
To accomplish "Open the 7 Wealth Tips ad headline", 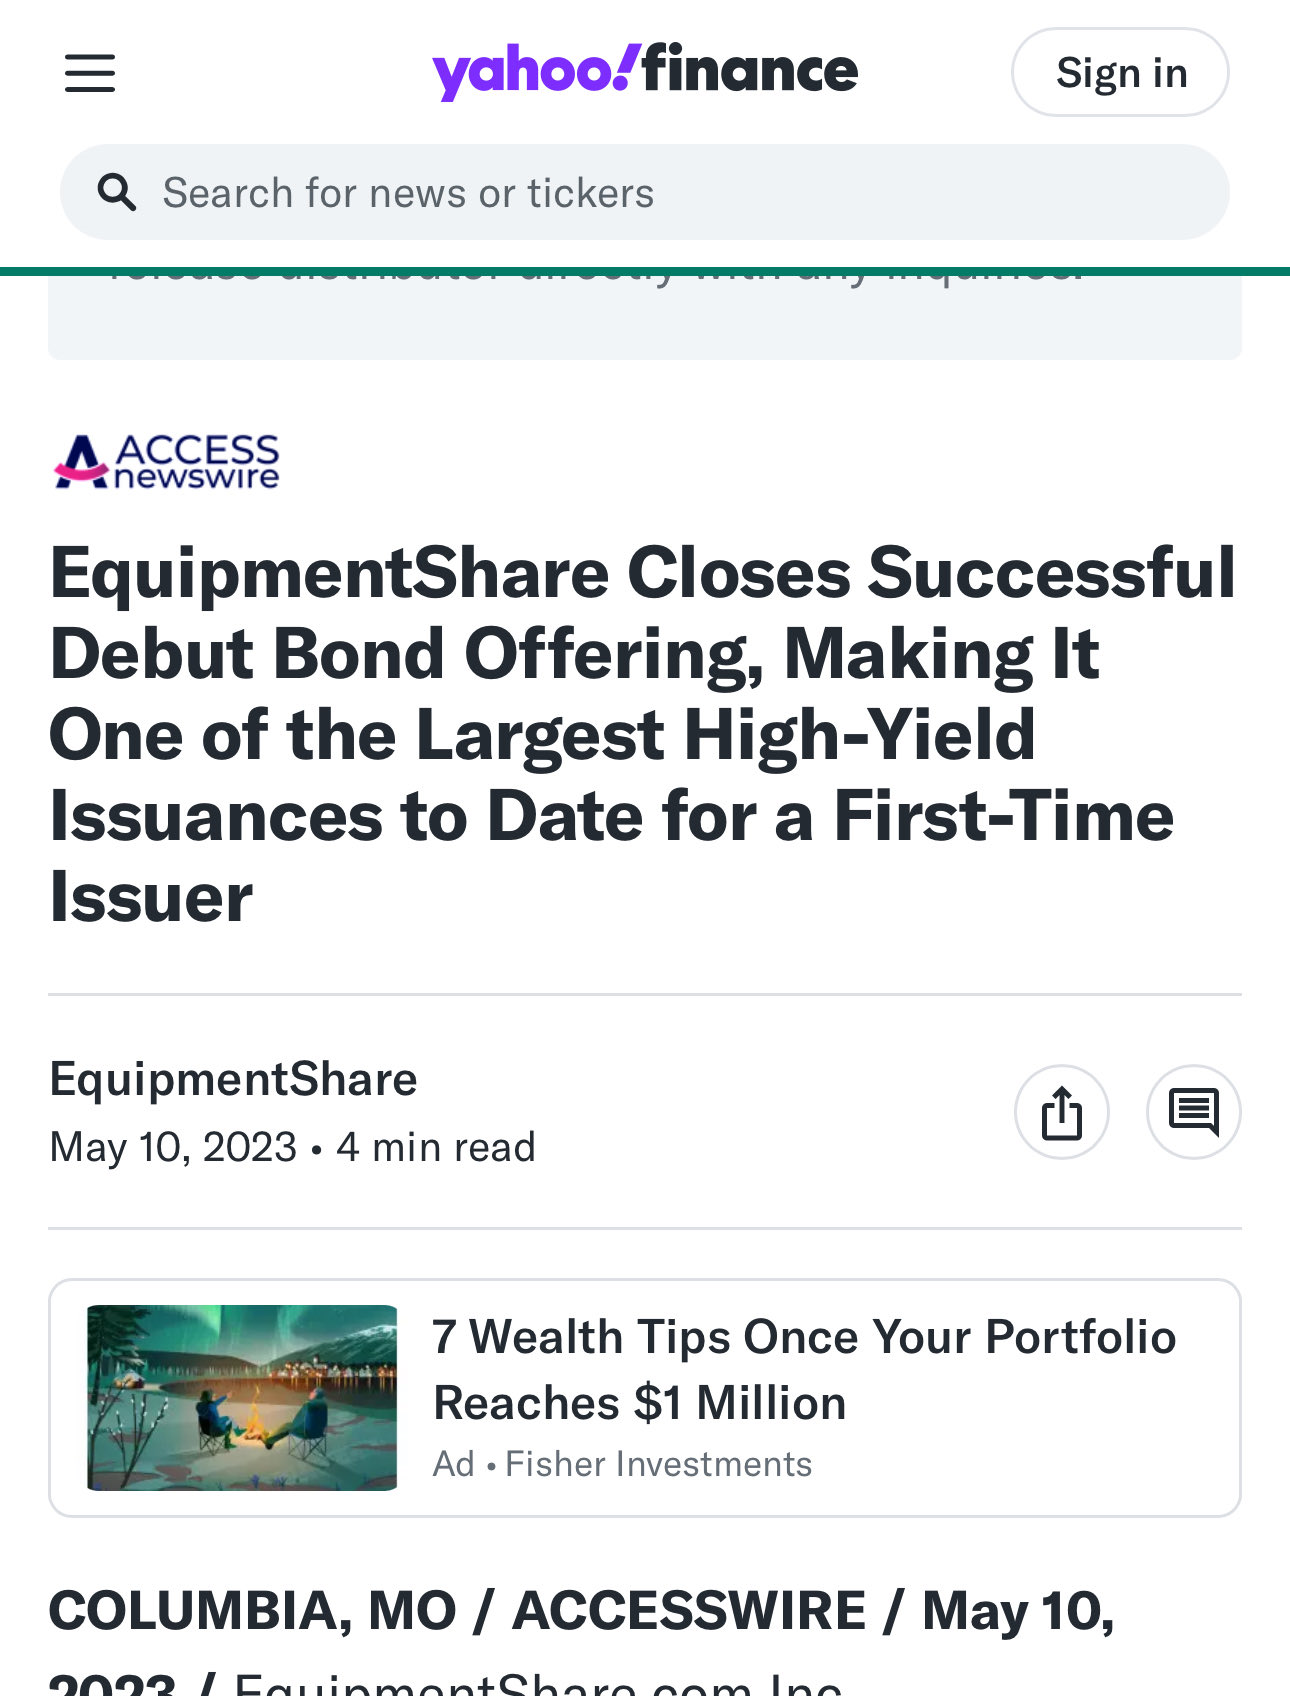I will click(x=803, y=1369).
